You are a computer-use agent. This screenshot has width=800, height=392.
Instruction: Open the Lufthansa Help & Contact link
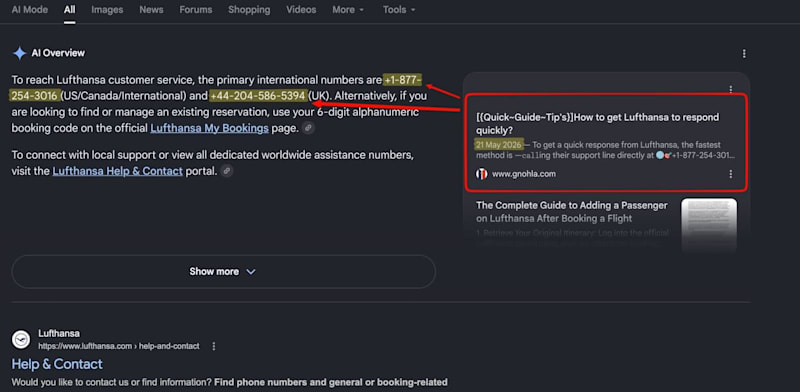click(117, 171)
